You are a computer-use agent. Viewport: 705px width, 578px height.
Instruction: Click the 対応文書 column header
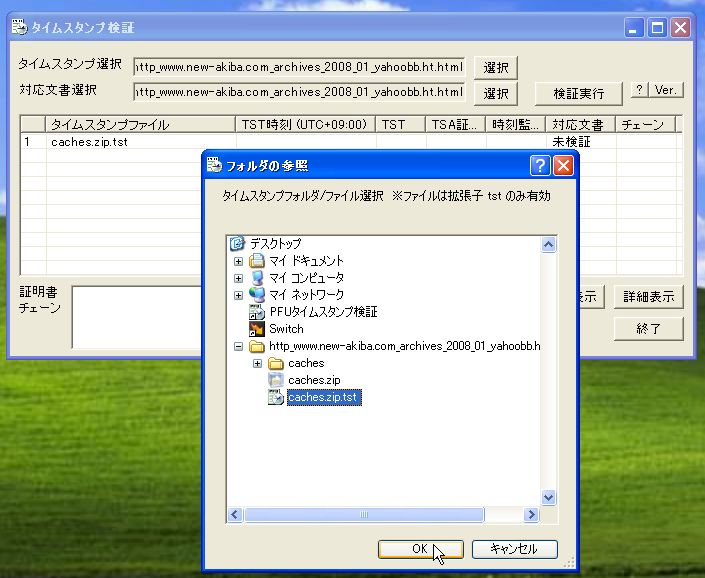click(580, 124)
